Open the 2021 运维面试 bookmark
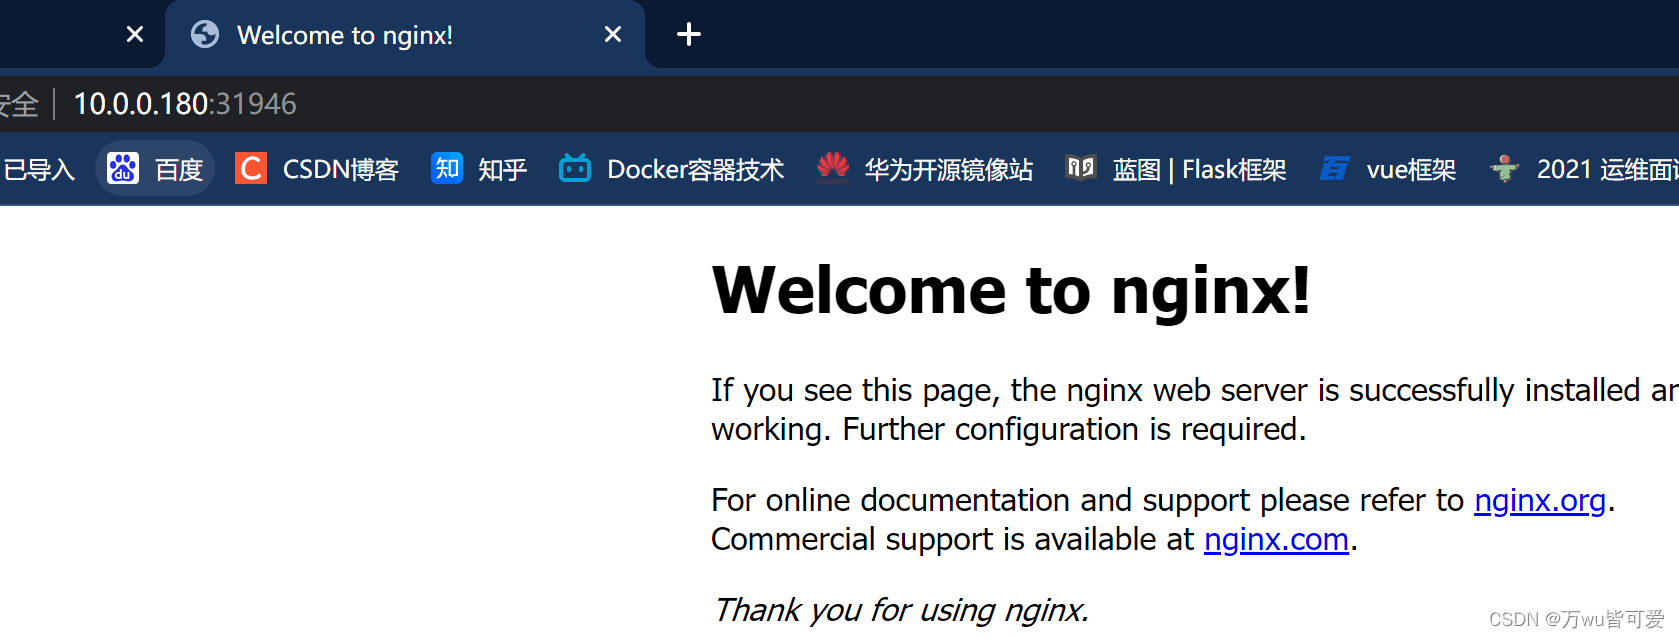Screen dimensions: 1679x638 pos(1584,169)
